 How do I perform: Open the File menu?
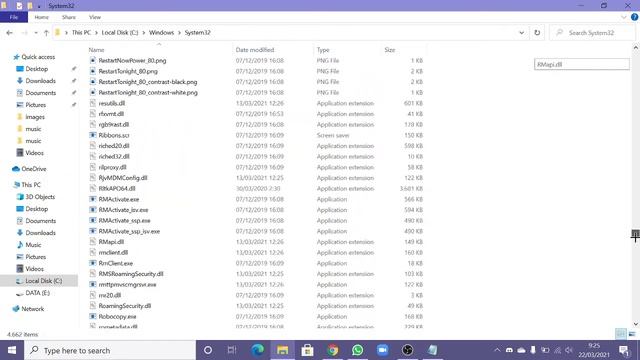pyautogui.click(x=14, y=17)
